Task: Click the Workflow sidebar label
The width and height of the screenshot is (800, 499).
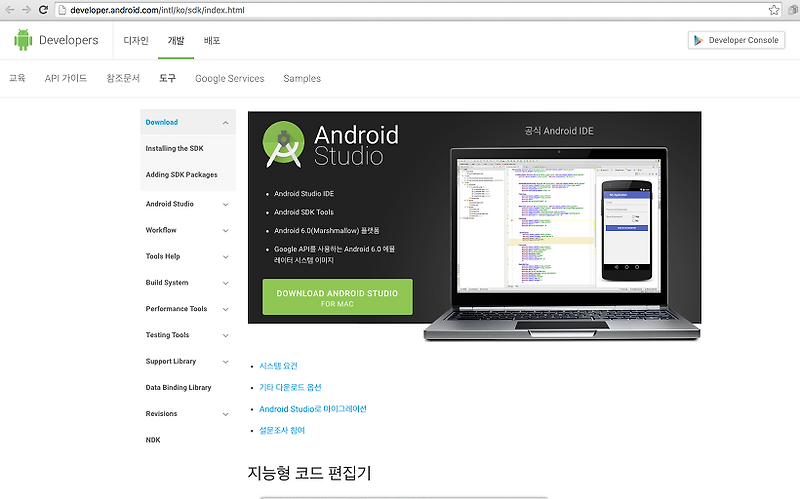Action: pyautogui.click(x=161, y=230)
